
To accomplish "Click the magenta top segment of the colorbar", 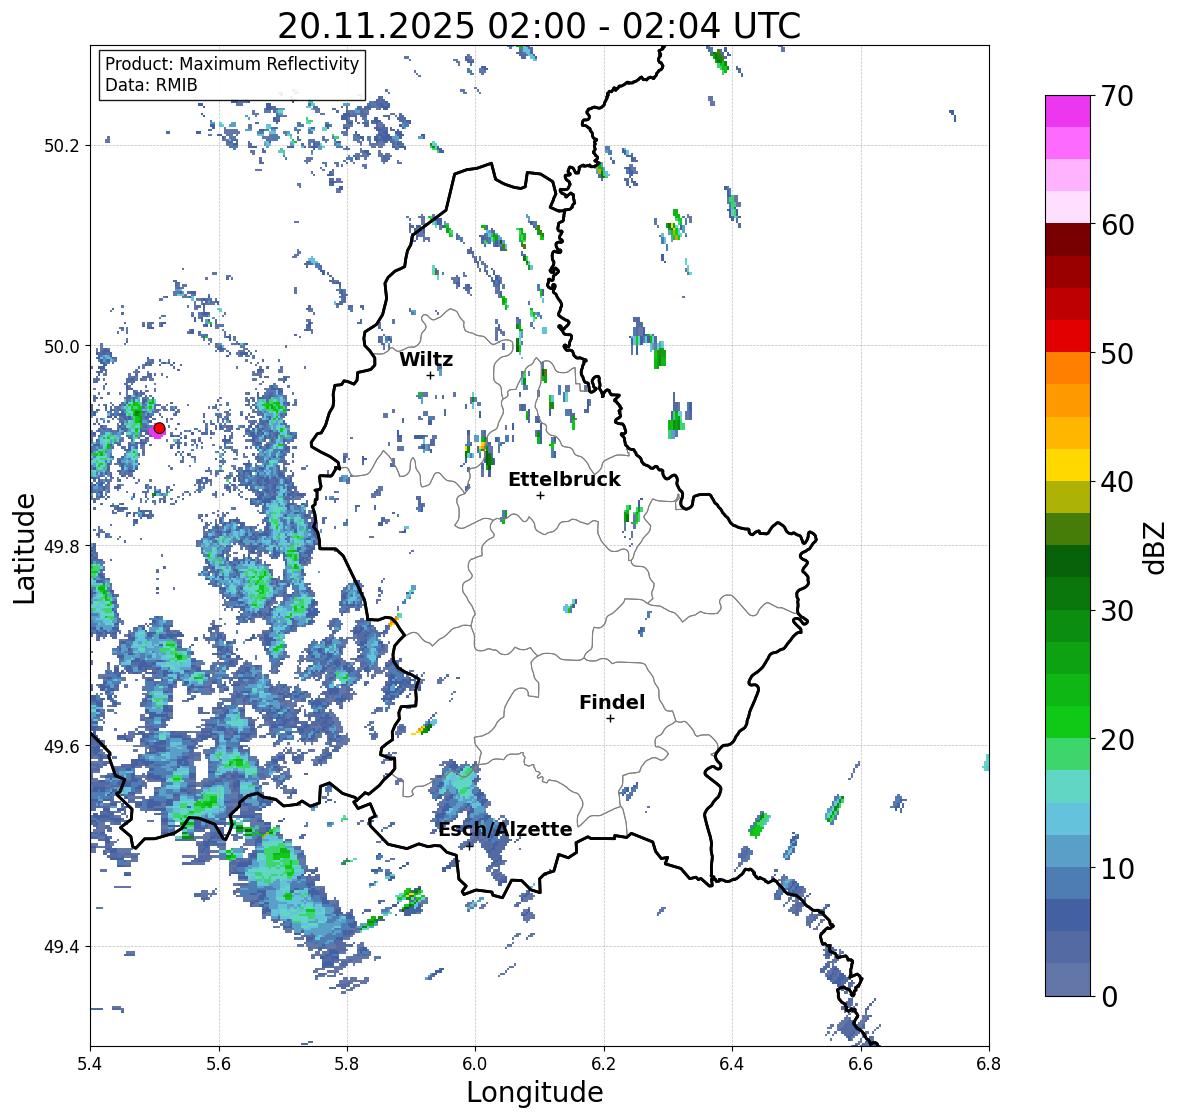I will pyautogui.click(x=1068, y=111).
